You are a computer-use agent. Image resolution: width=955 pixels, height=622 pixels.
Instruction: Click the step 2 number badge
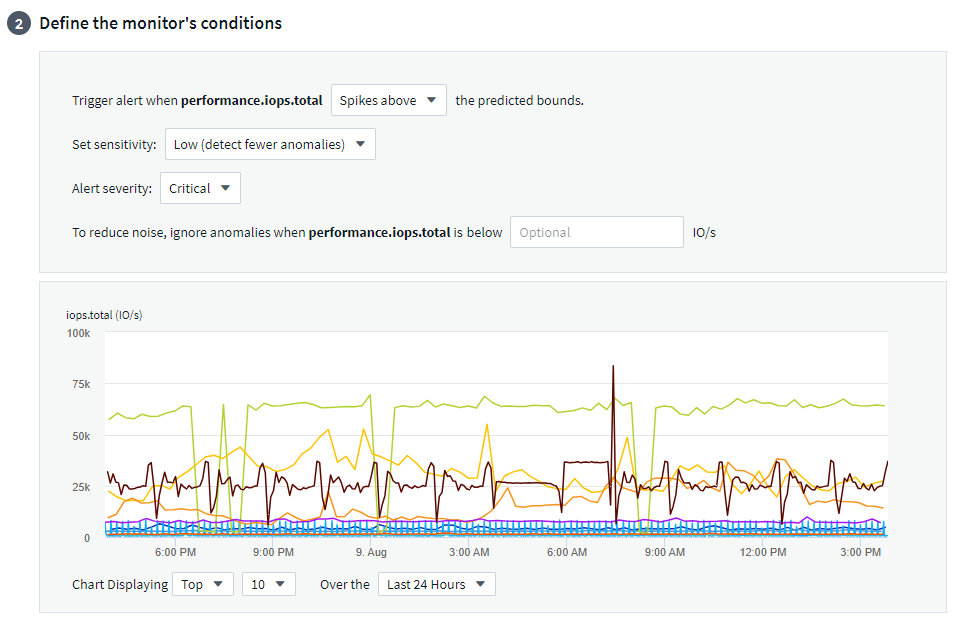point(18,23)
